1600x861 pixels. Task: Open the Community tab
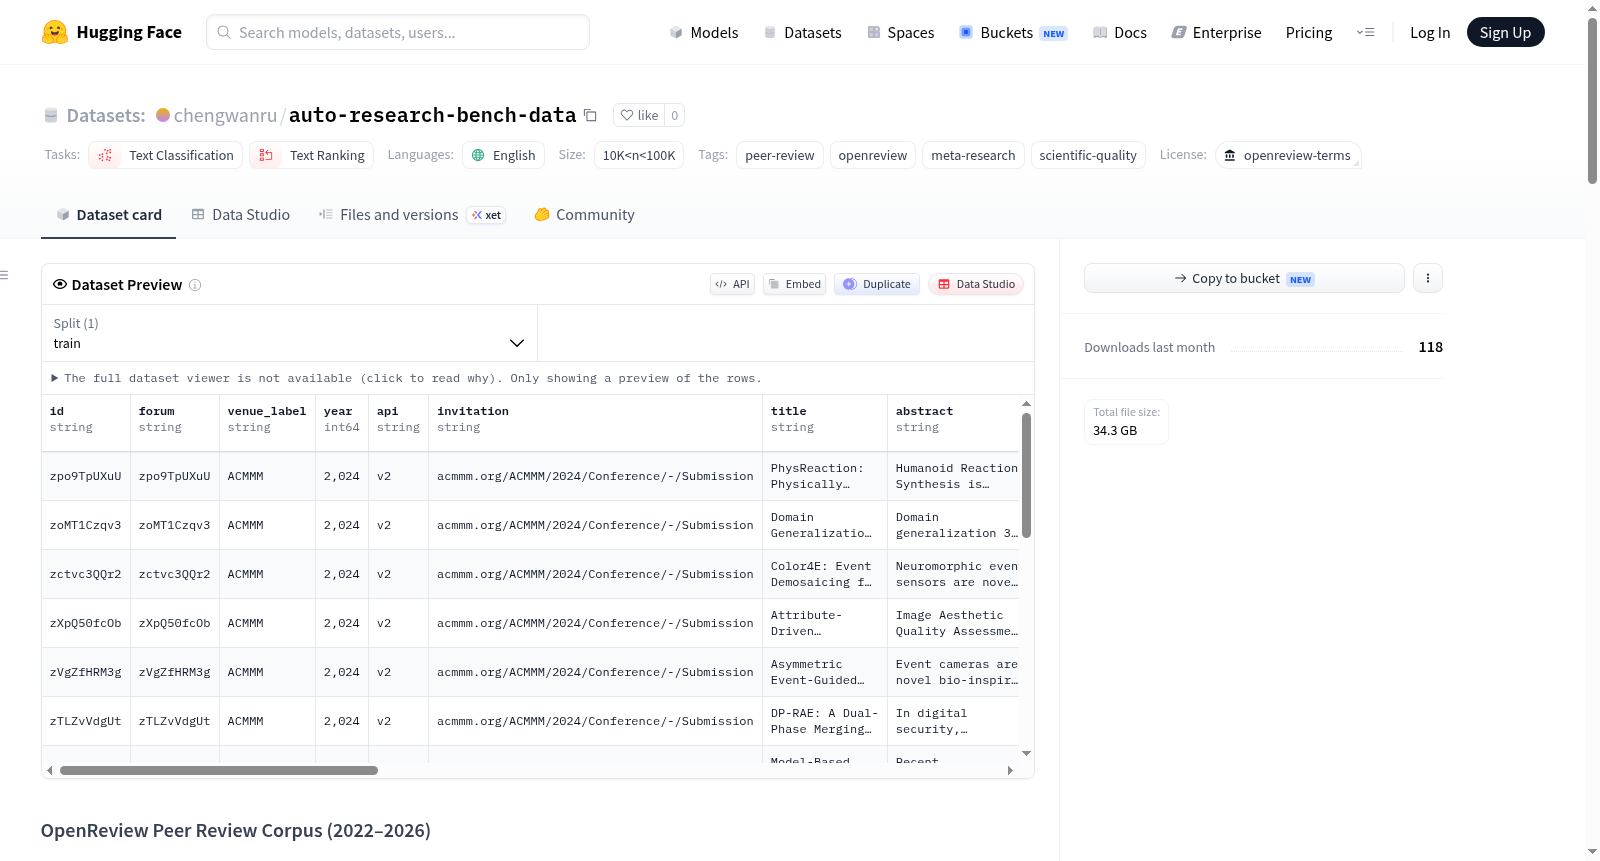pyautogui.click(x=584, y=214)
